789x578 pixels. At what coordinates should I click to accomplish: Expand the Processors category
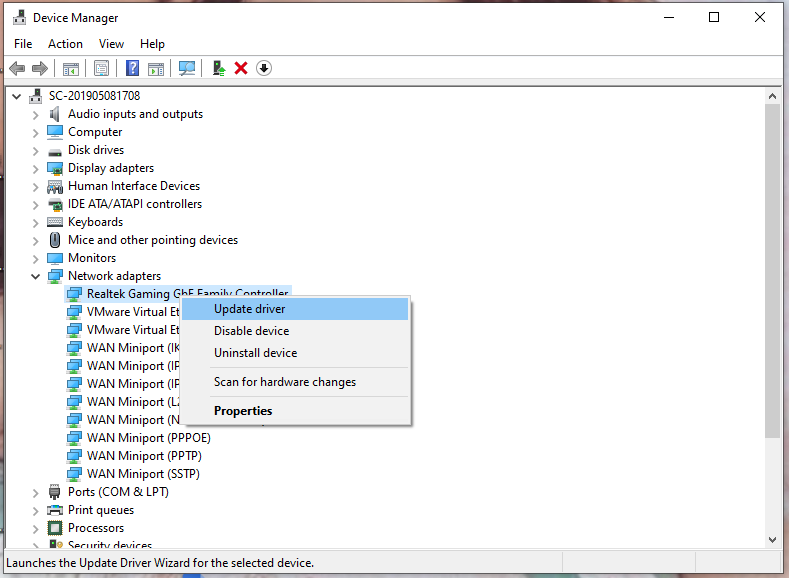coord(35,529)
